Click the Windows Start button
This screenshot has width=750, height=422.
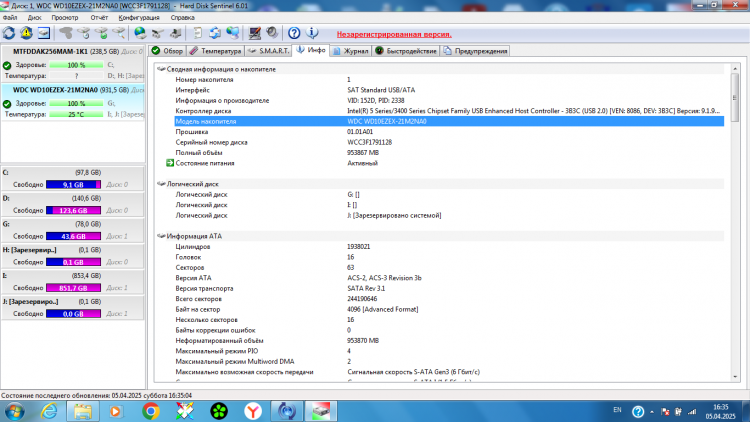[x=14, y=411]
